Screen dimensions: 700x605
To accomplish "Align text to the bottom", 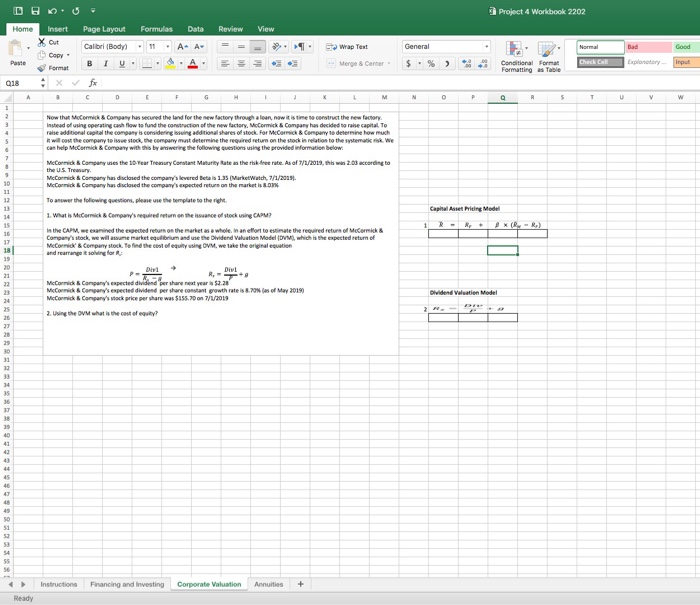I will [x=257, y=46].
